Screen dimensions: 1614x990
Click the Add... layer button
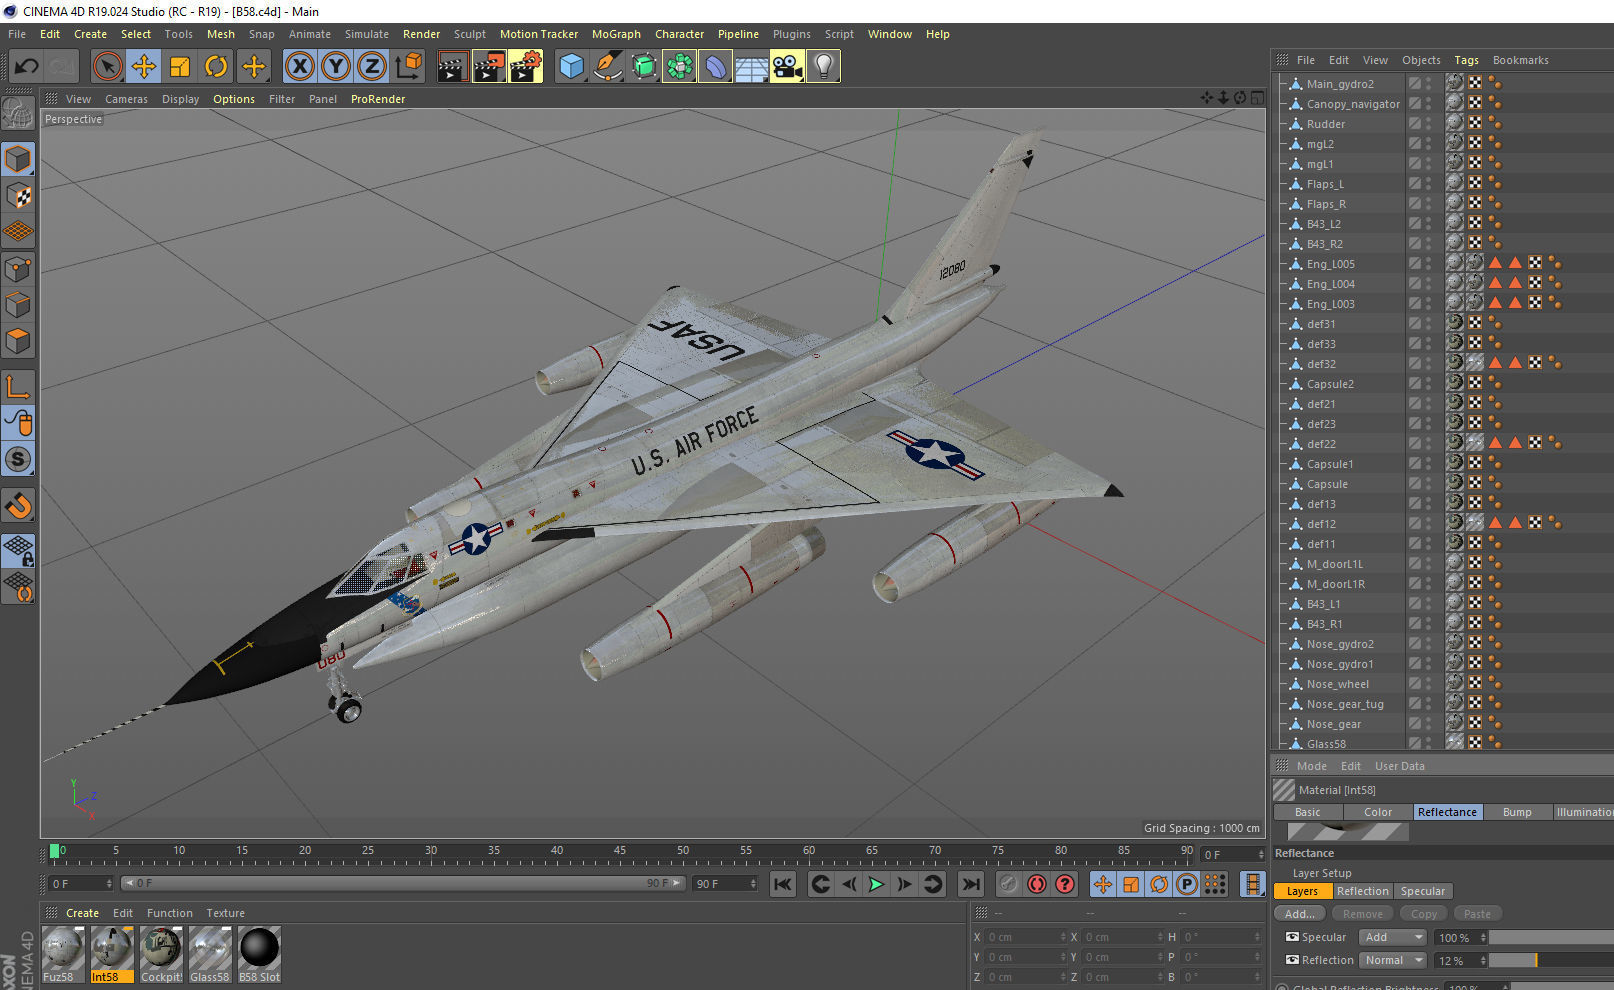click(x=1300, y=914)
